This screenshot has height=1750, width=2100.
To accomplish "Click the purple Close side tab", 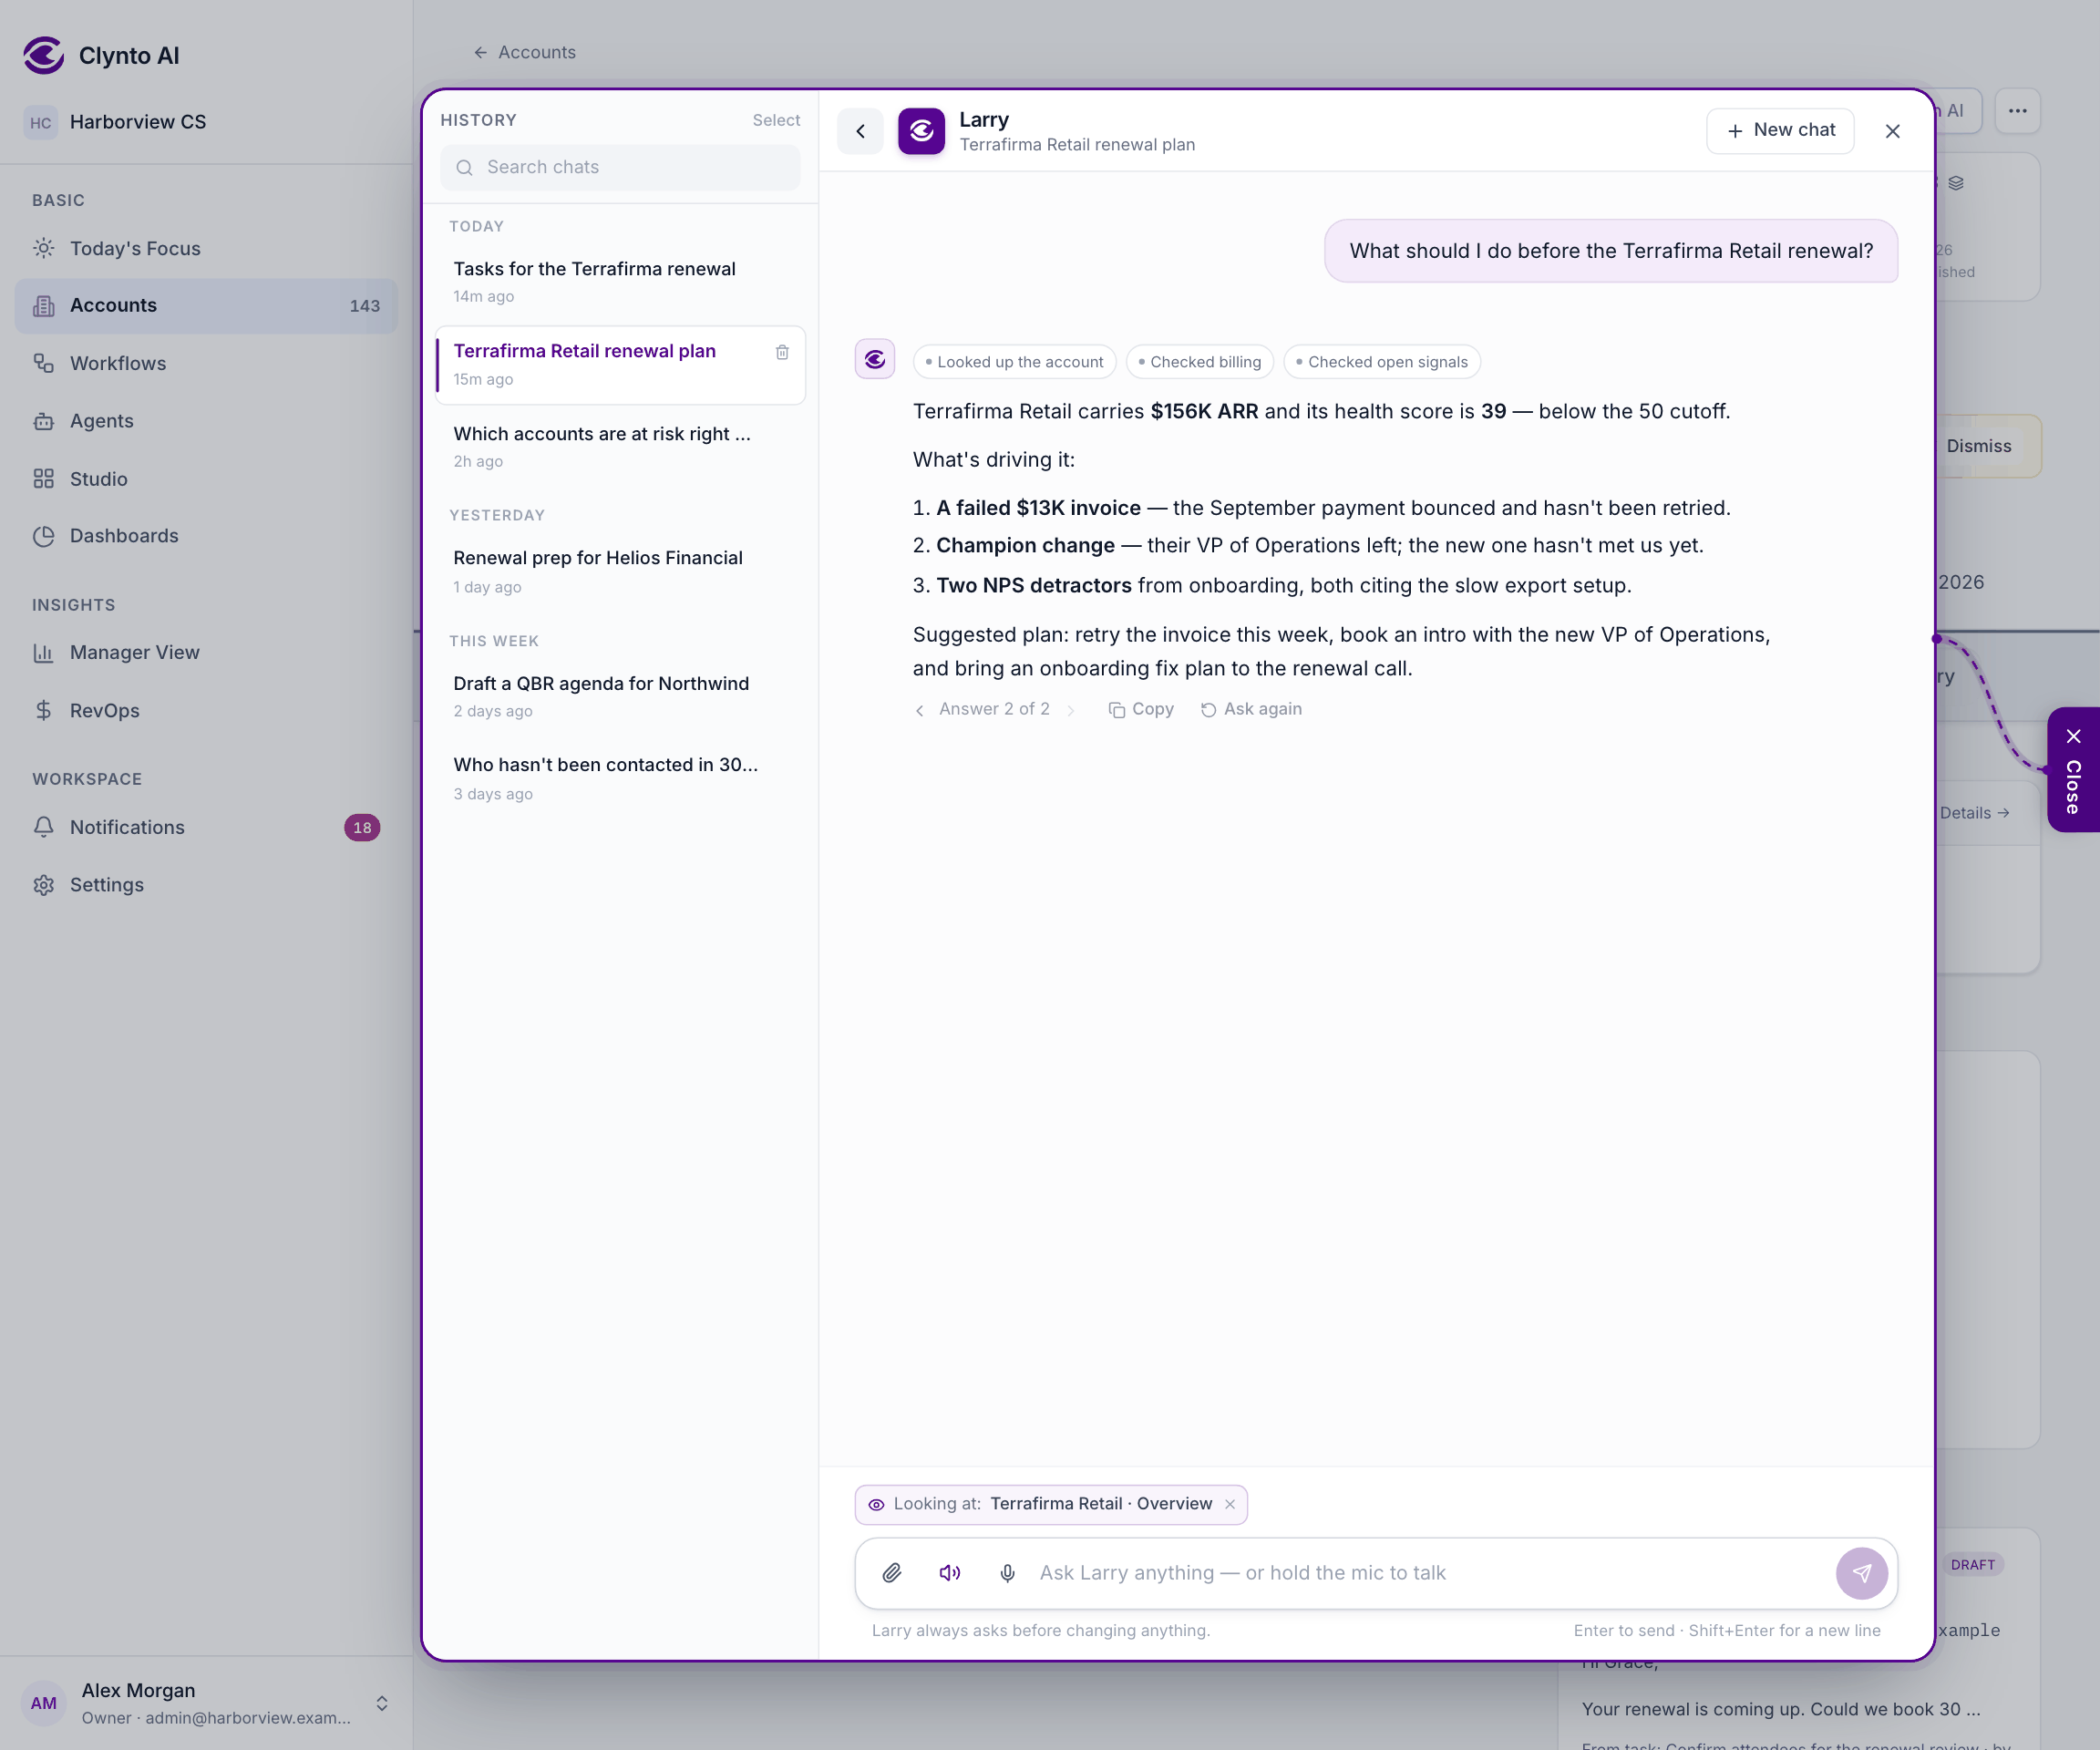I will pos(2073,770).
